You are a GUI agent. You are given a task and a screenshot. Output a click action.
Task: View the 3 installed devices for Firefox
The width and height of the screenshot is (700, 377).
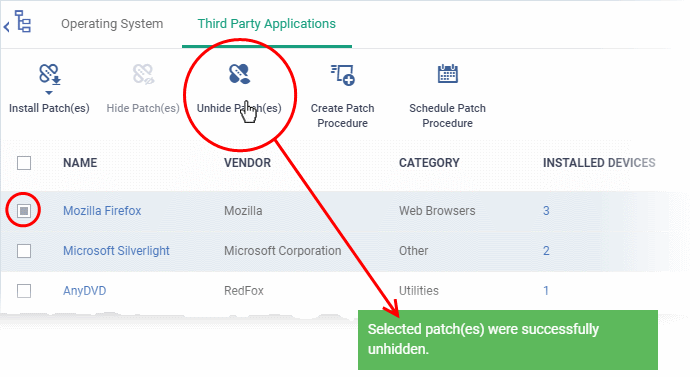click(x=546, y=211)
